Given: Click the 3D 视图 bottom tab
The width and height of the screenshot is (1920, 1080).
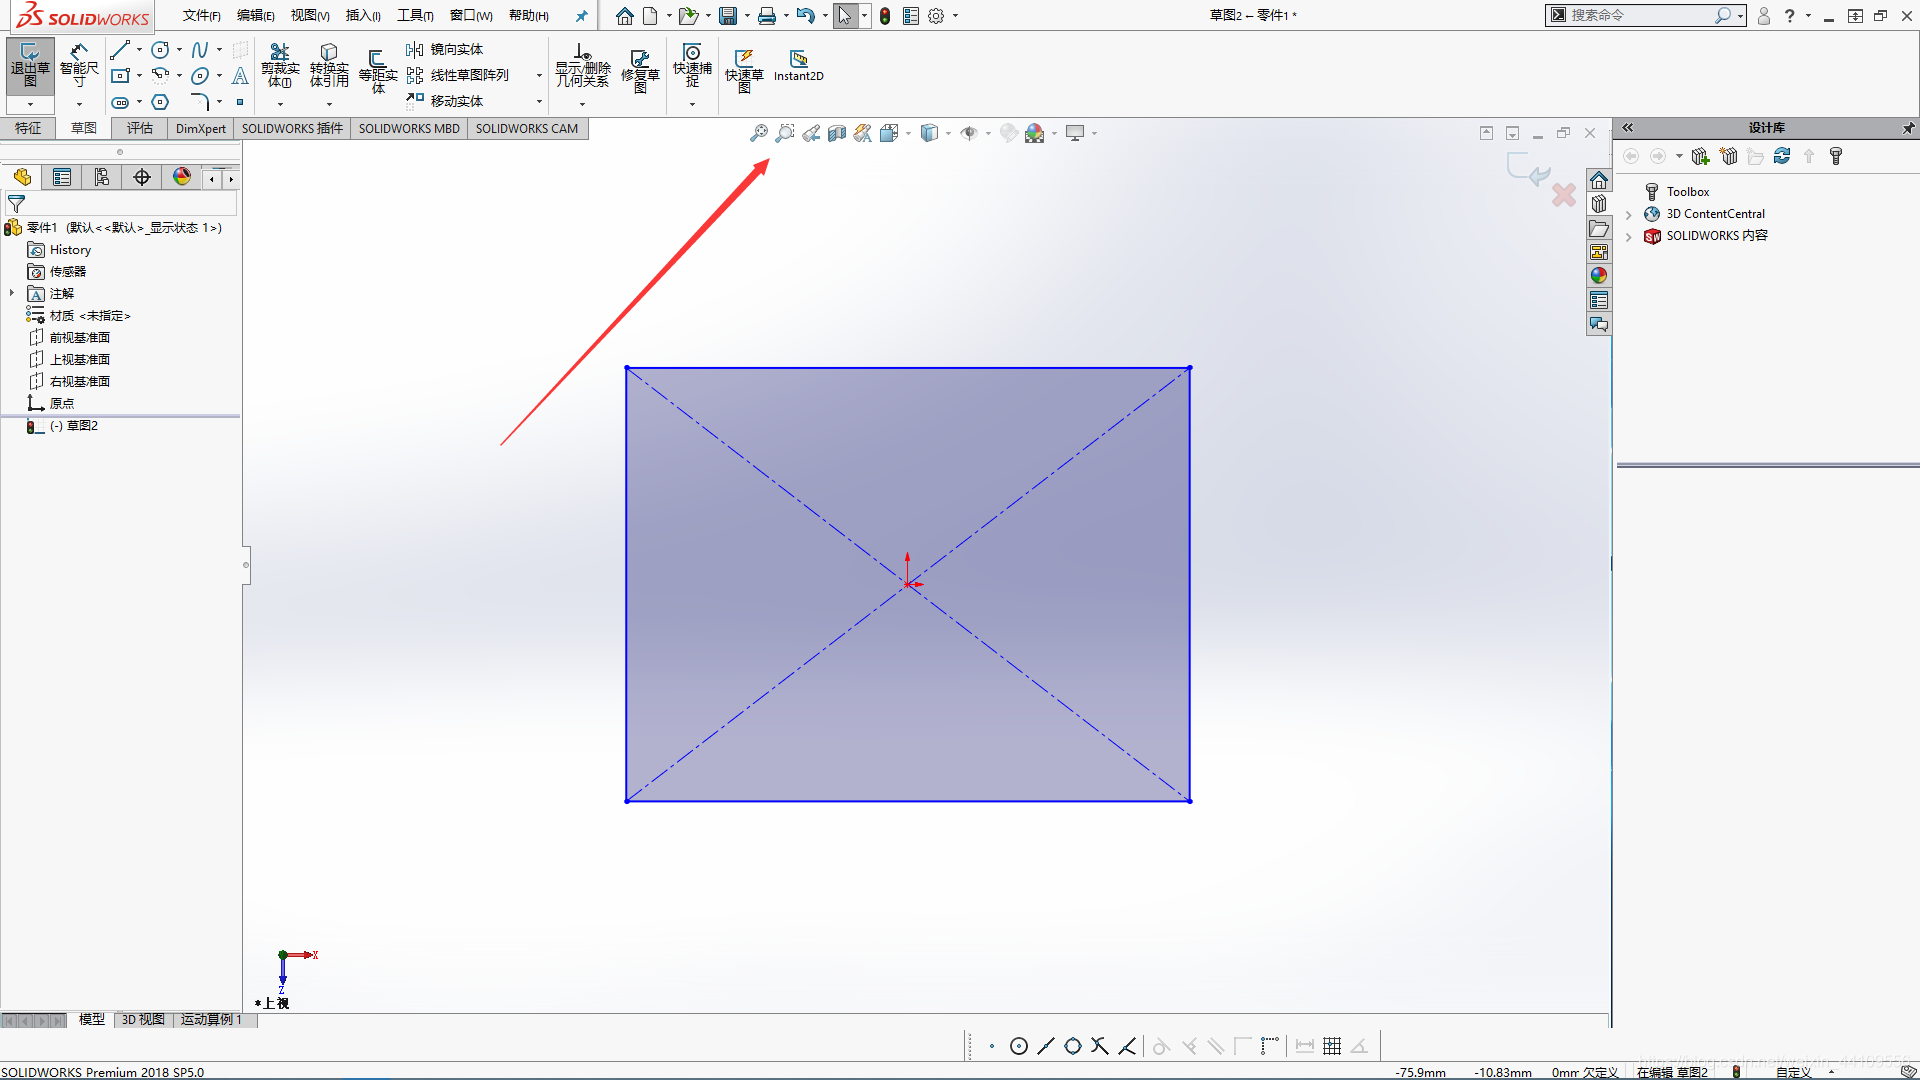Looking at the screenshot, I should coord(143,1019).
